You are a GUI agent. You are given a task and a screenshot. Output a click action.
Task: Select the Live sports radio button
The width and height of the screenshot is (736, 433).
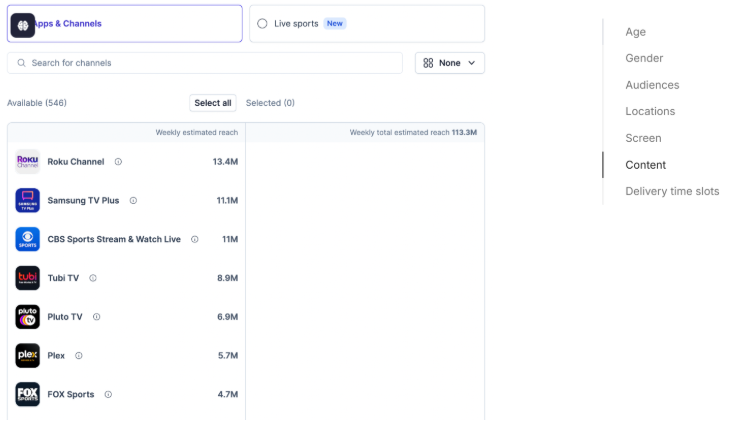262,23
